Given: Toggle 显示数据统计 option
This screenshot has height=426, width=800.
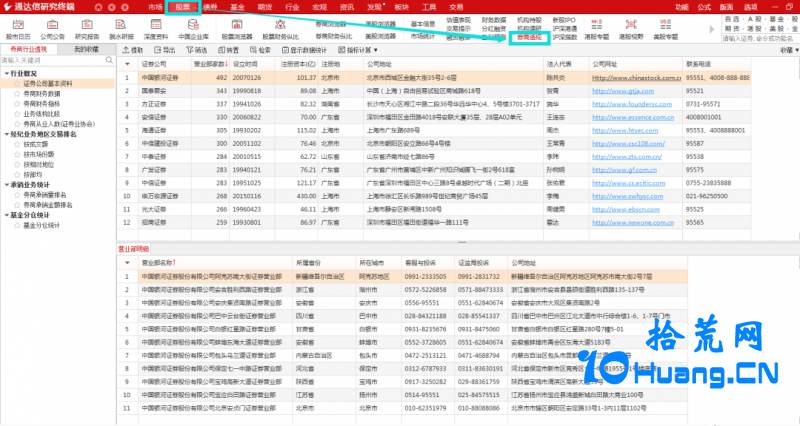Looking at the screenshot, I should coord(304,50).
